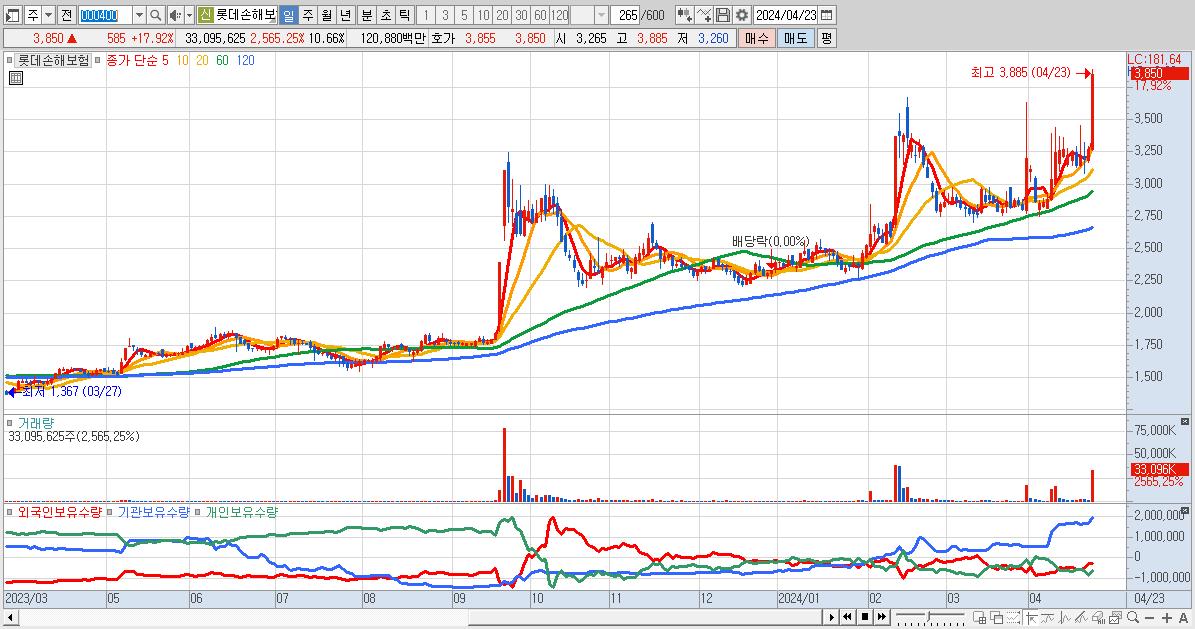The height and width of the screenshot is (629, 1195).
Task: Close the 거래량 volume panel
Action: tap(1184, 422)
